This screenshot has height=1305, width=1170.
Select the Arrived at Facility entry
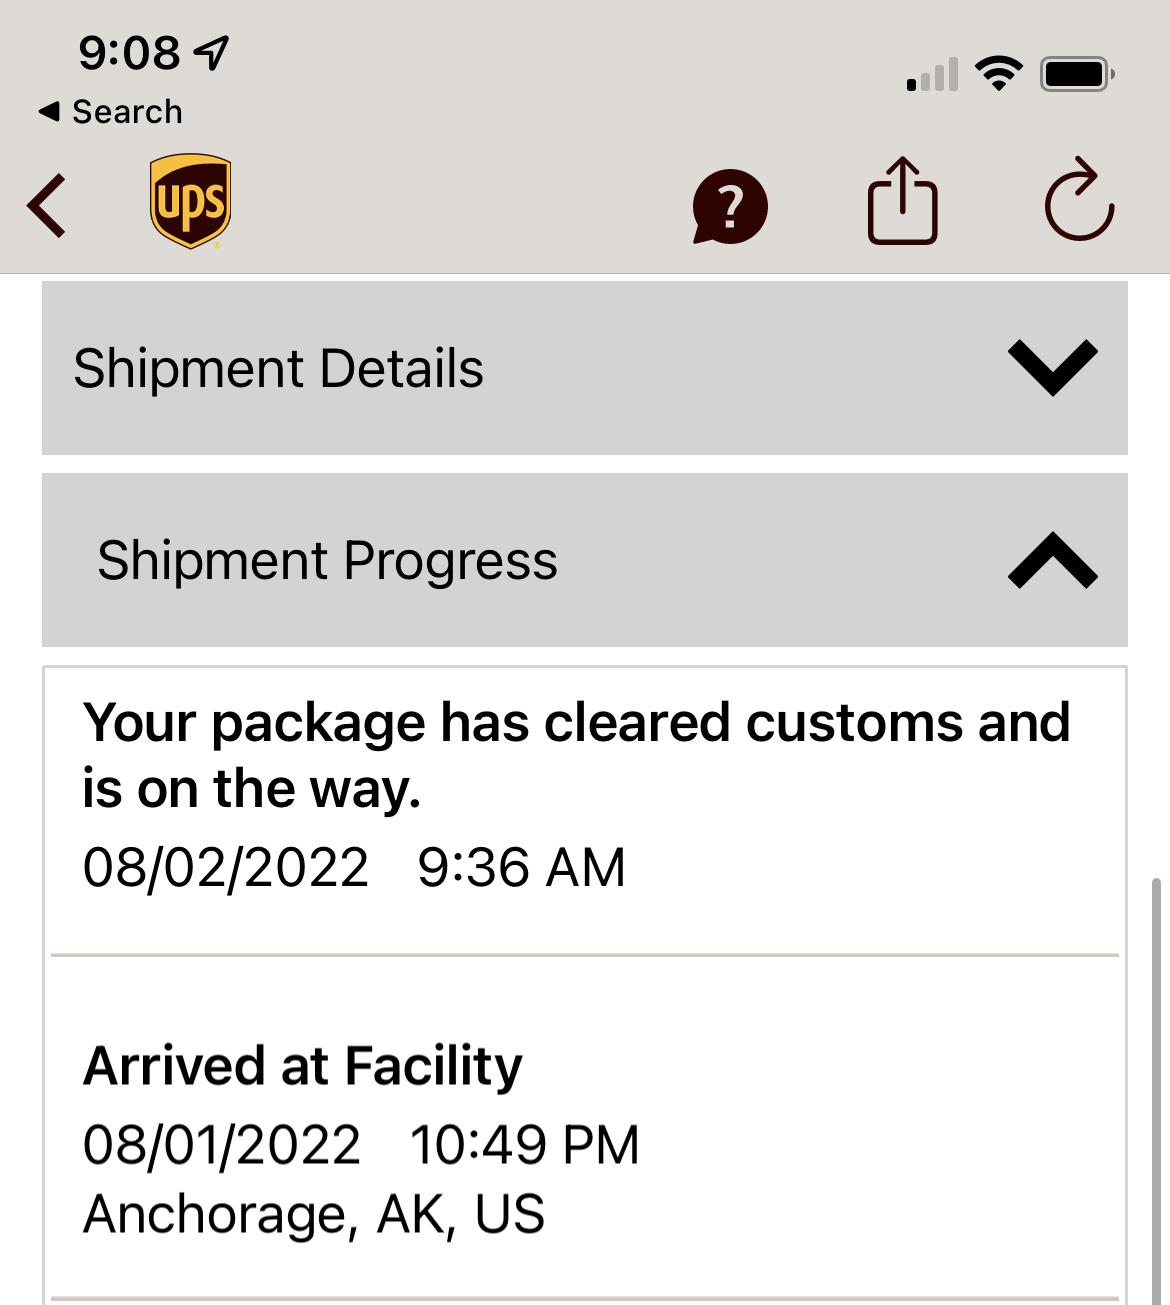(x=585, y=1127)
